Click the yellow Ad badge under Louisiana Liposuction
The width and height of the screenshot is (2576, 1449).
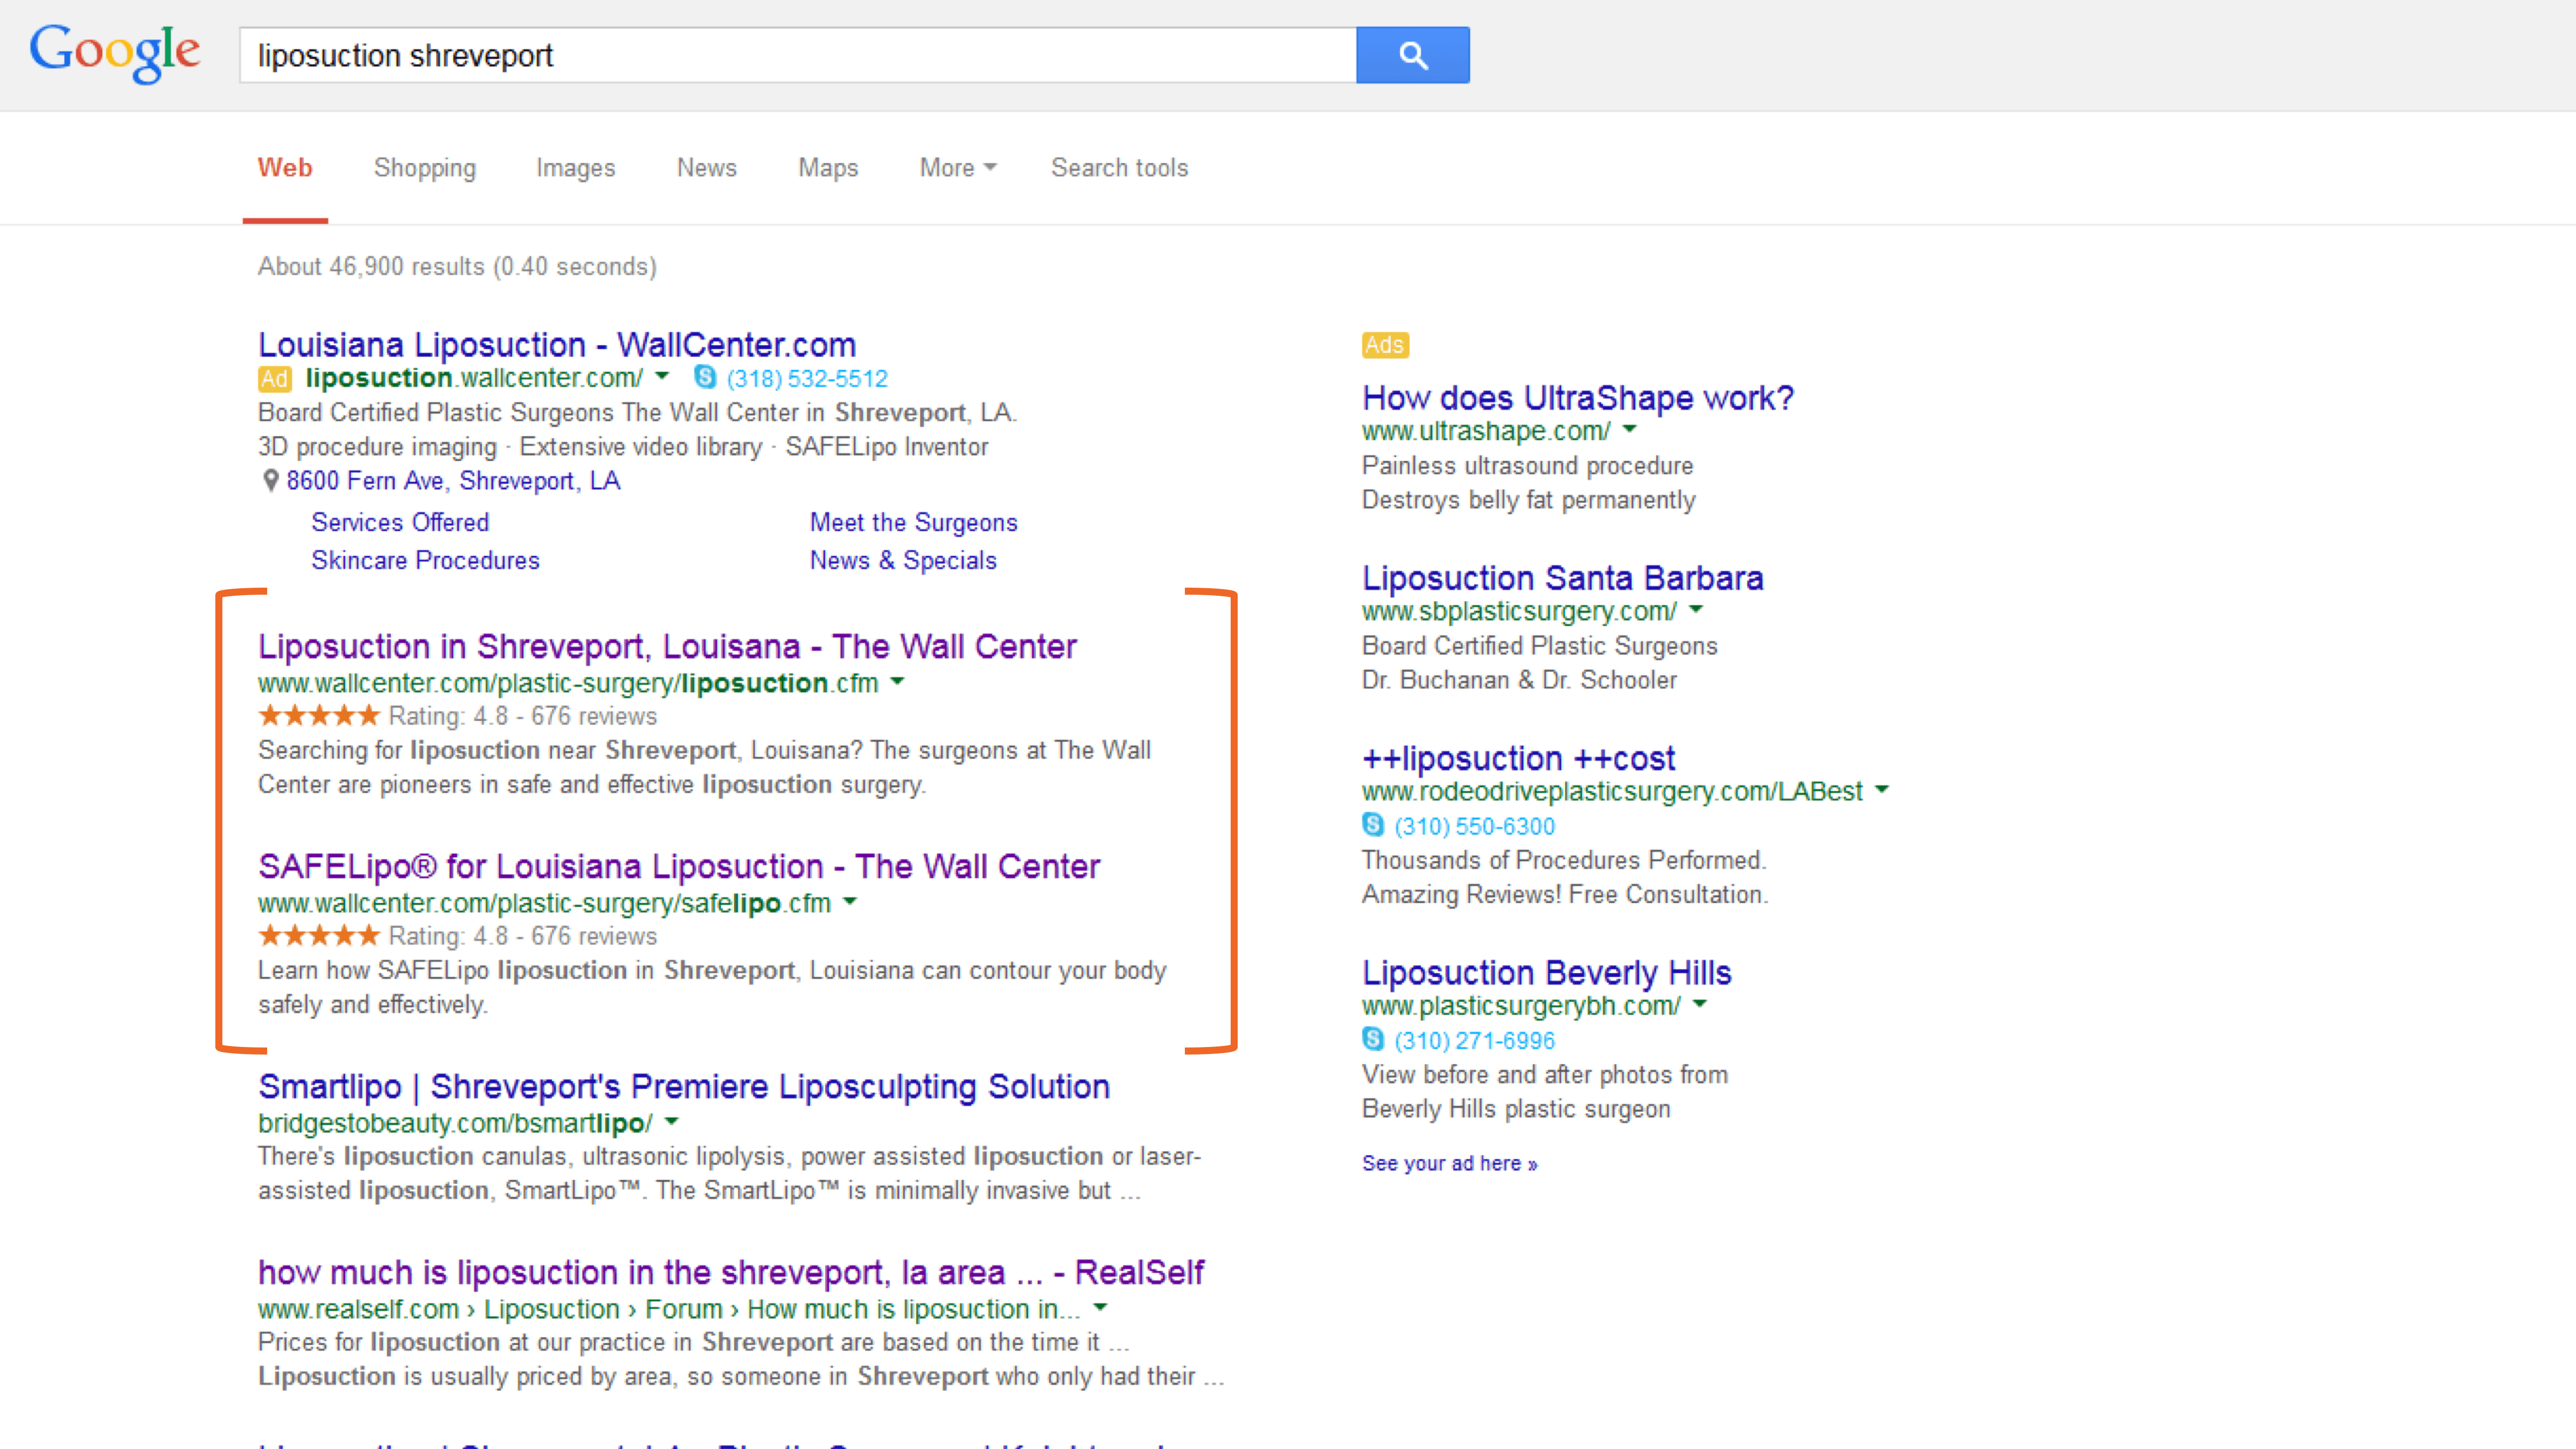[274, 379]
